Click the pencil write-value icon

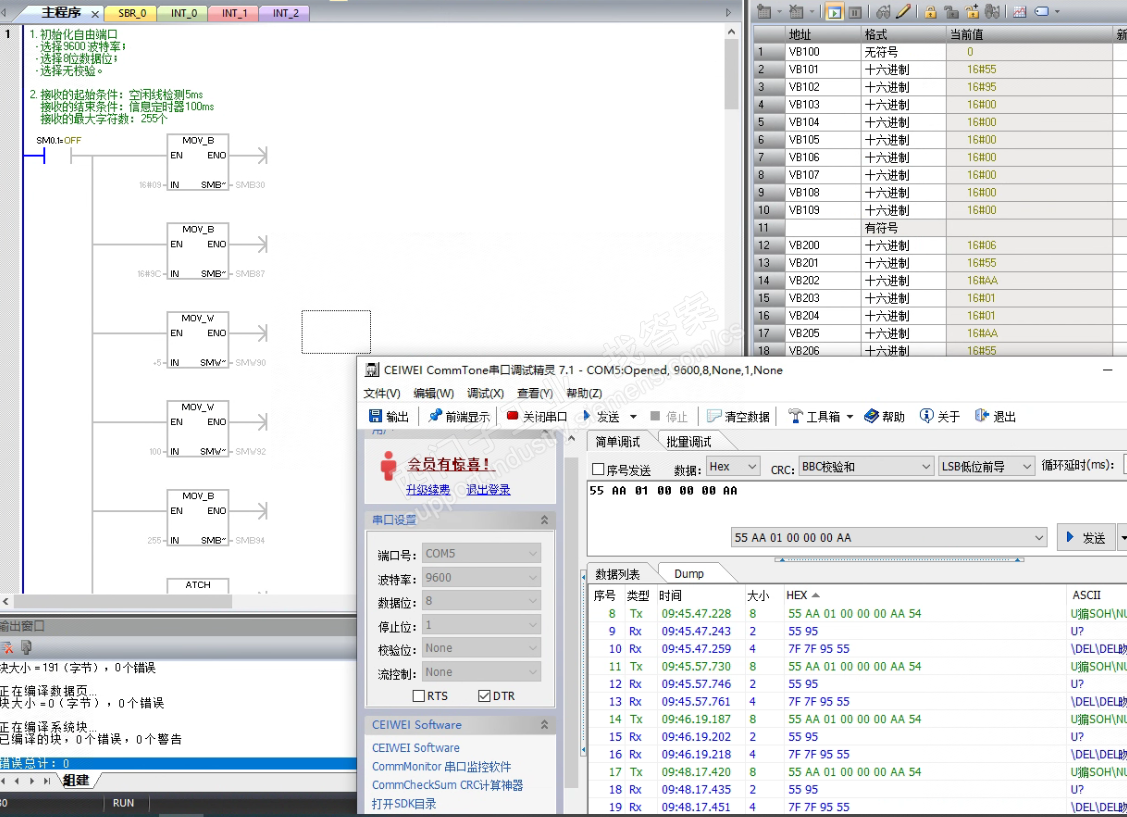(903, 12)
